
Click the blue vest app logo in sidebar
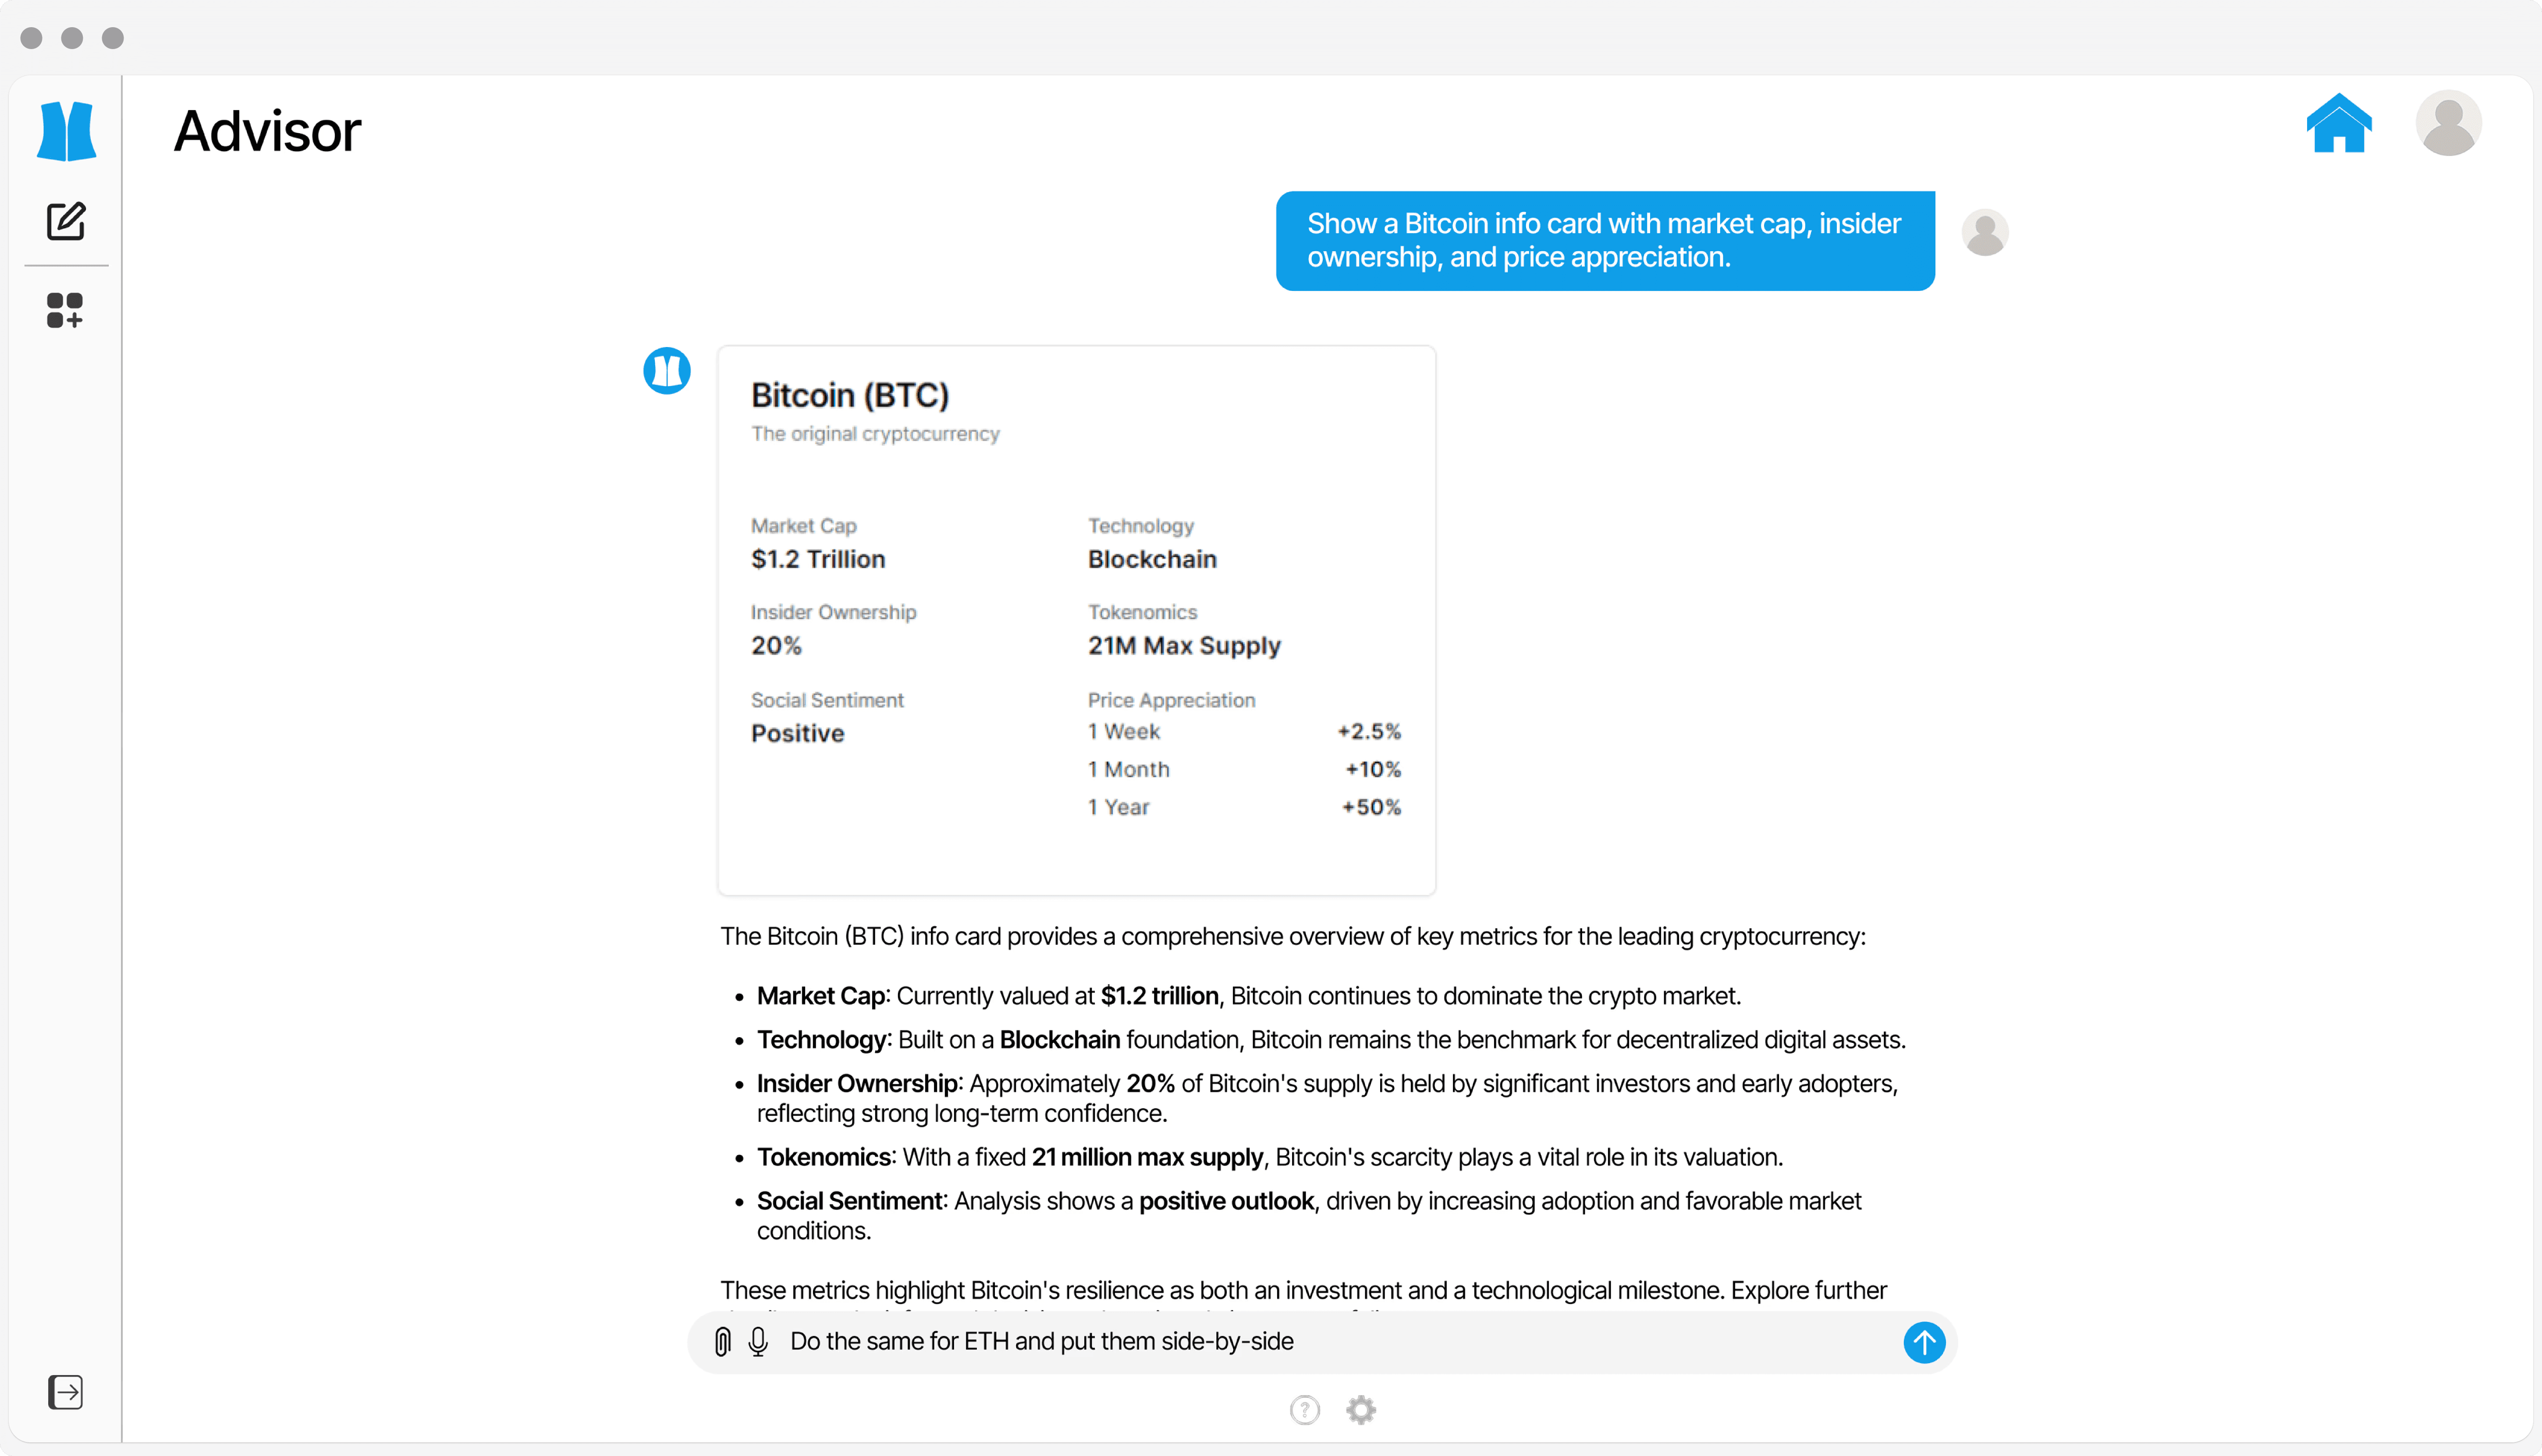66,131
